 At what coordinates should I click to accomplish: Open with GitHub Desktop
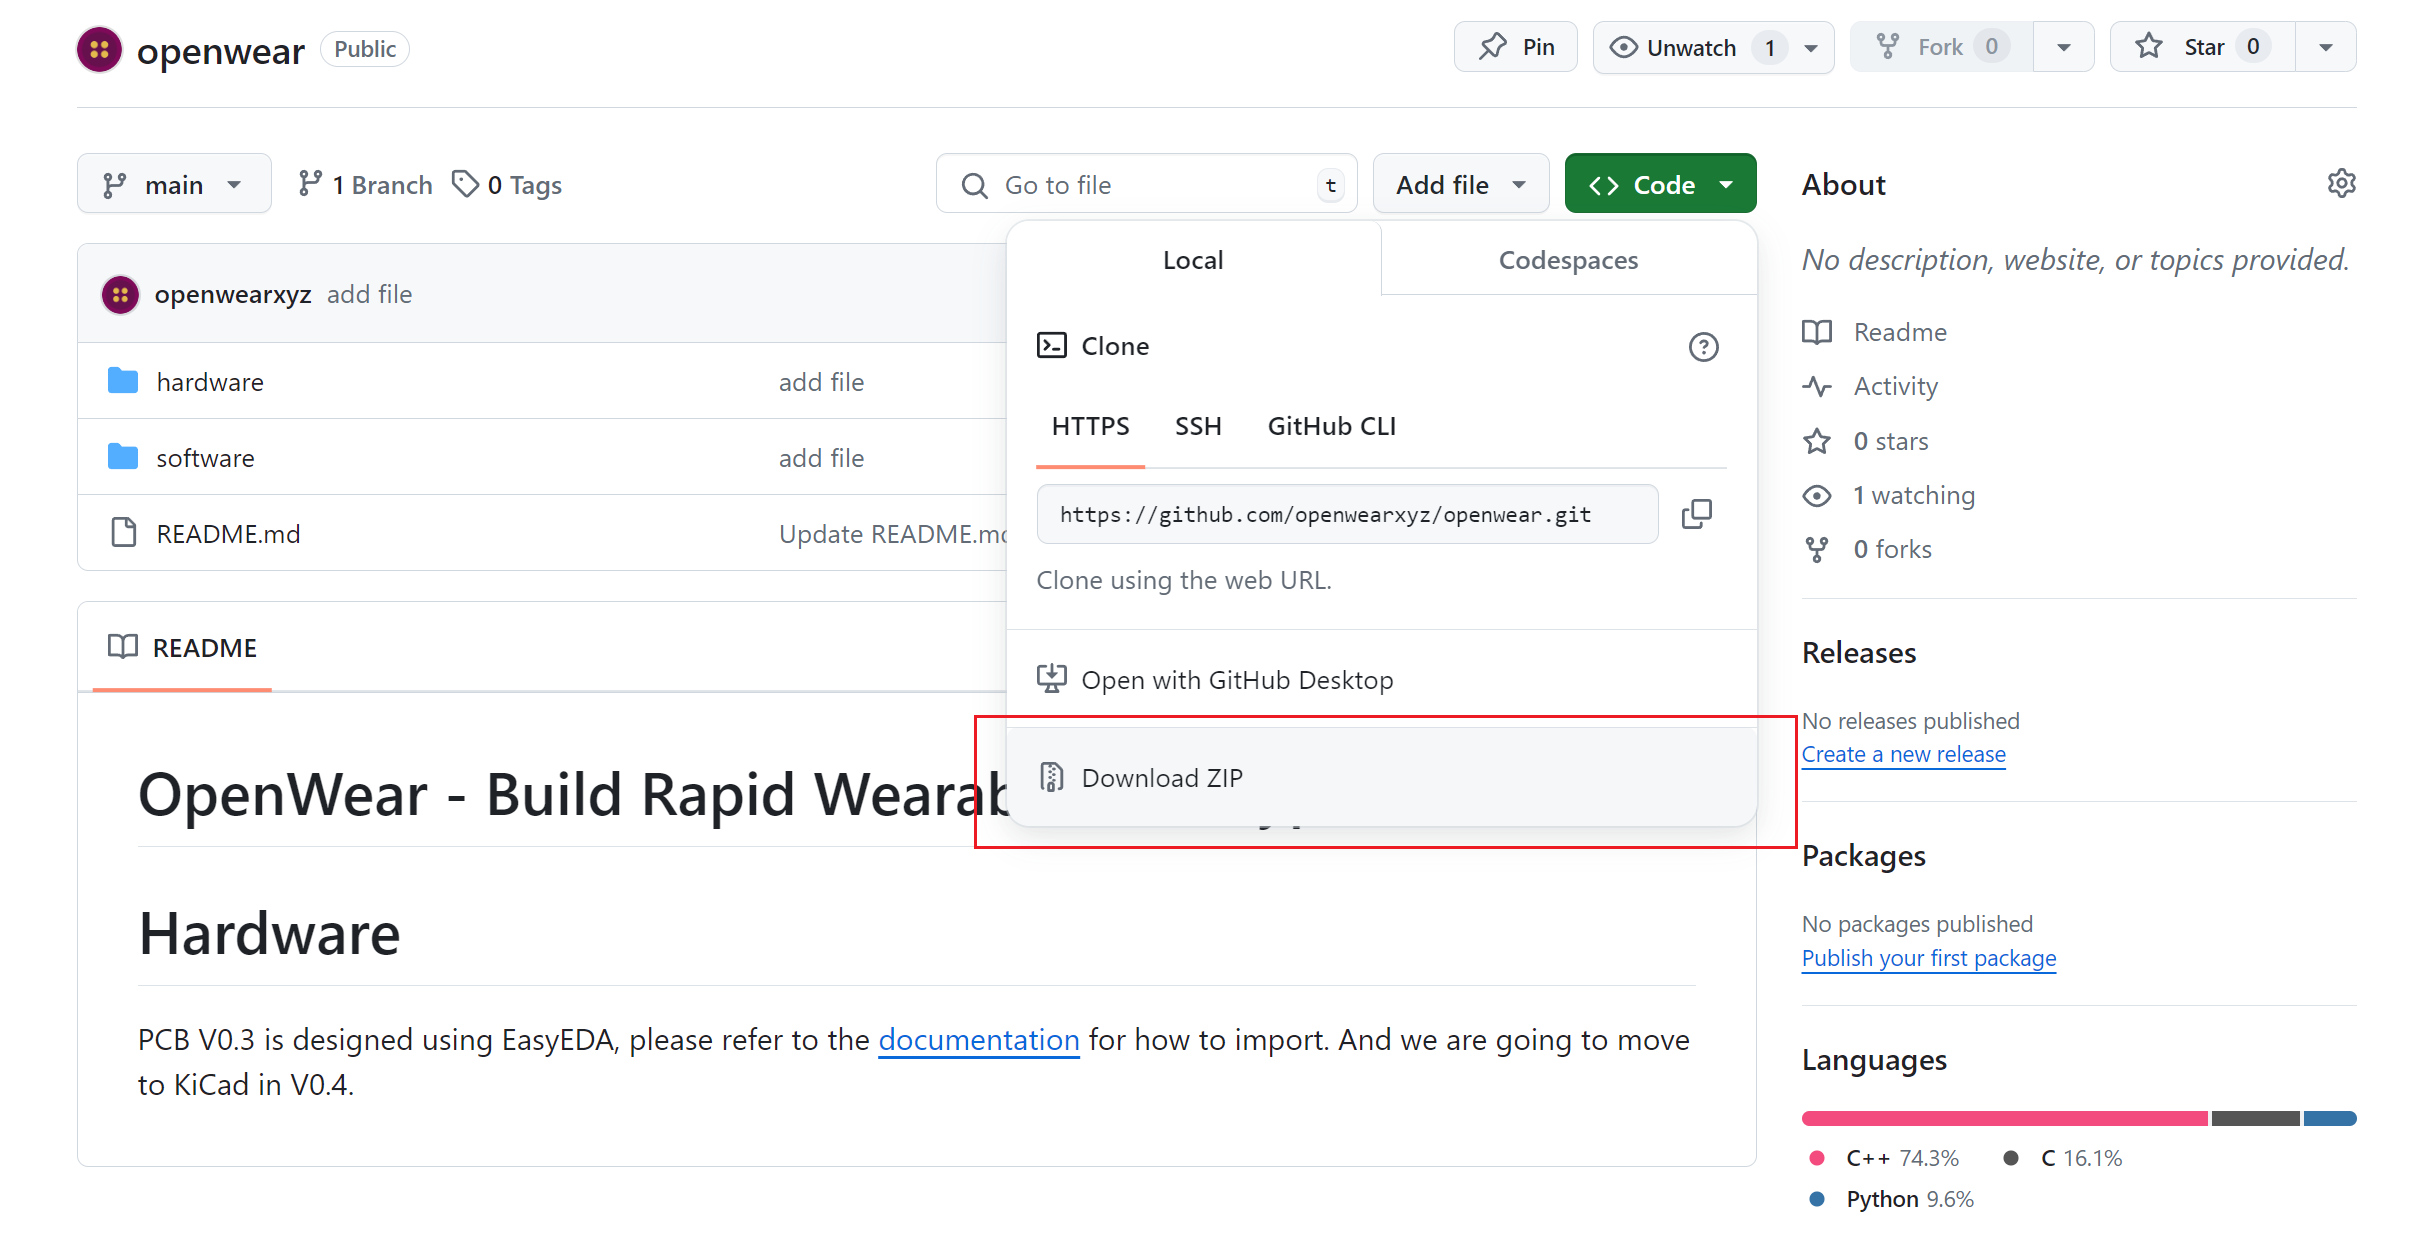coord(1236,680)
